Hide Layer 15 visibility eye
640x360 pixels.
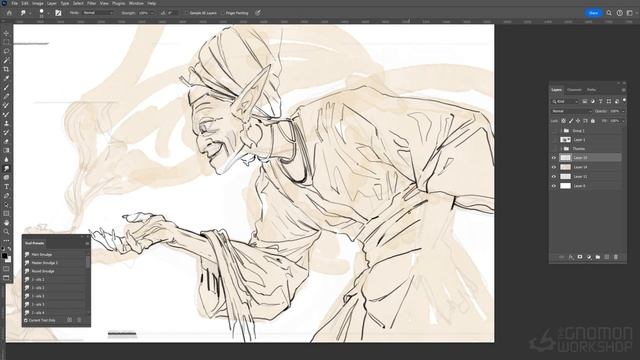[554, 158]
